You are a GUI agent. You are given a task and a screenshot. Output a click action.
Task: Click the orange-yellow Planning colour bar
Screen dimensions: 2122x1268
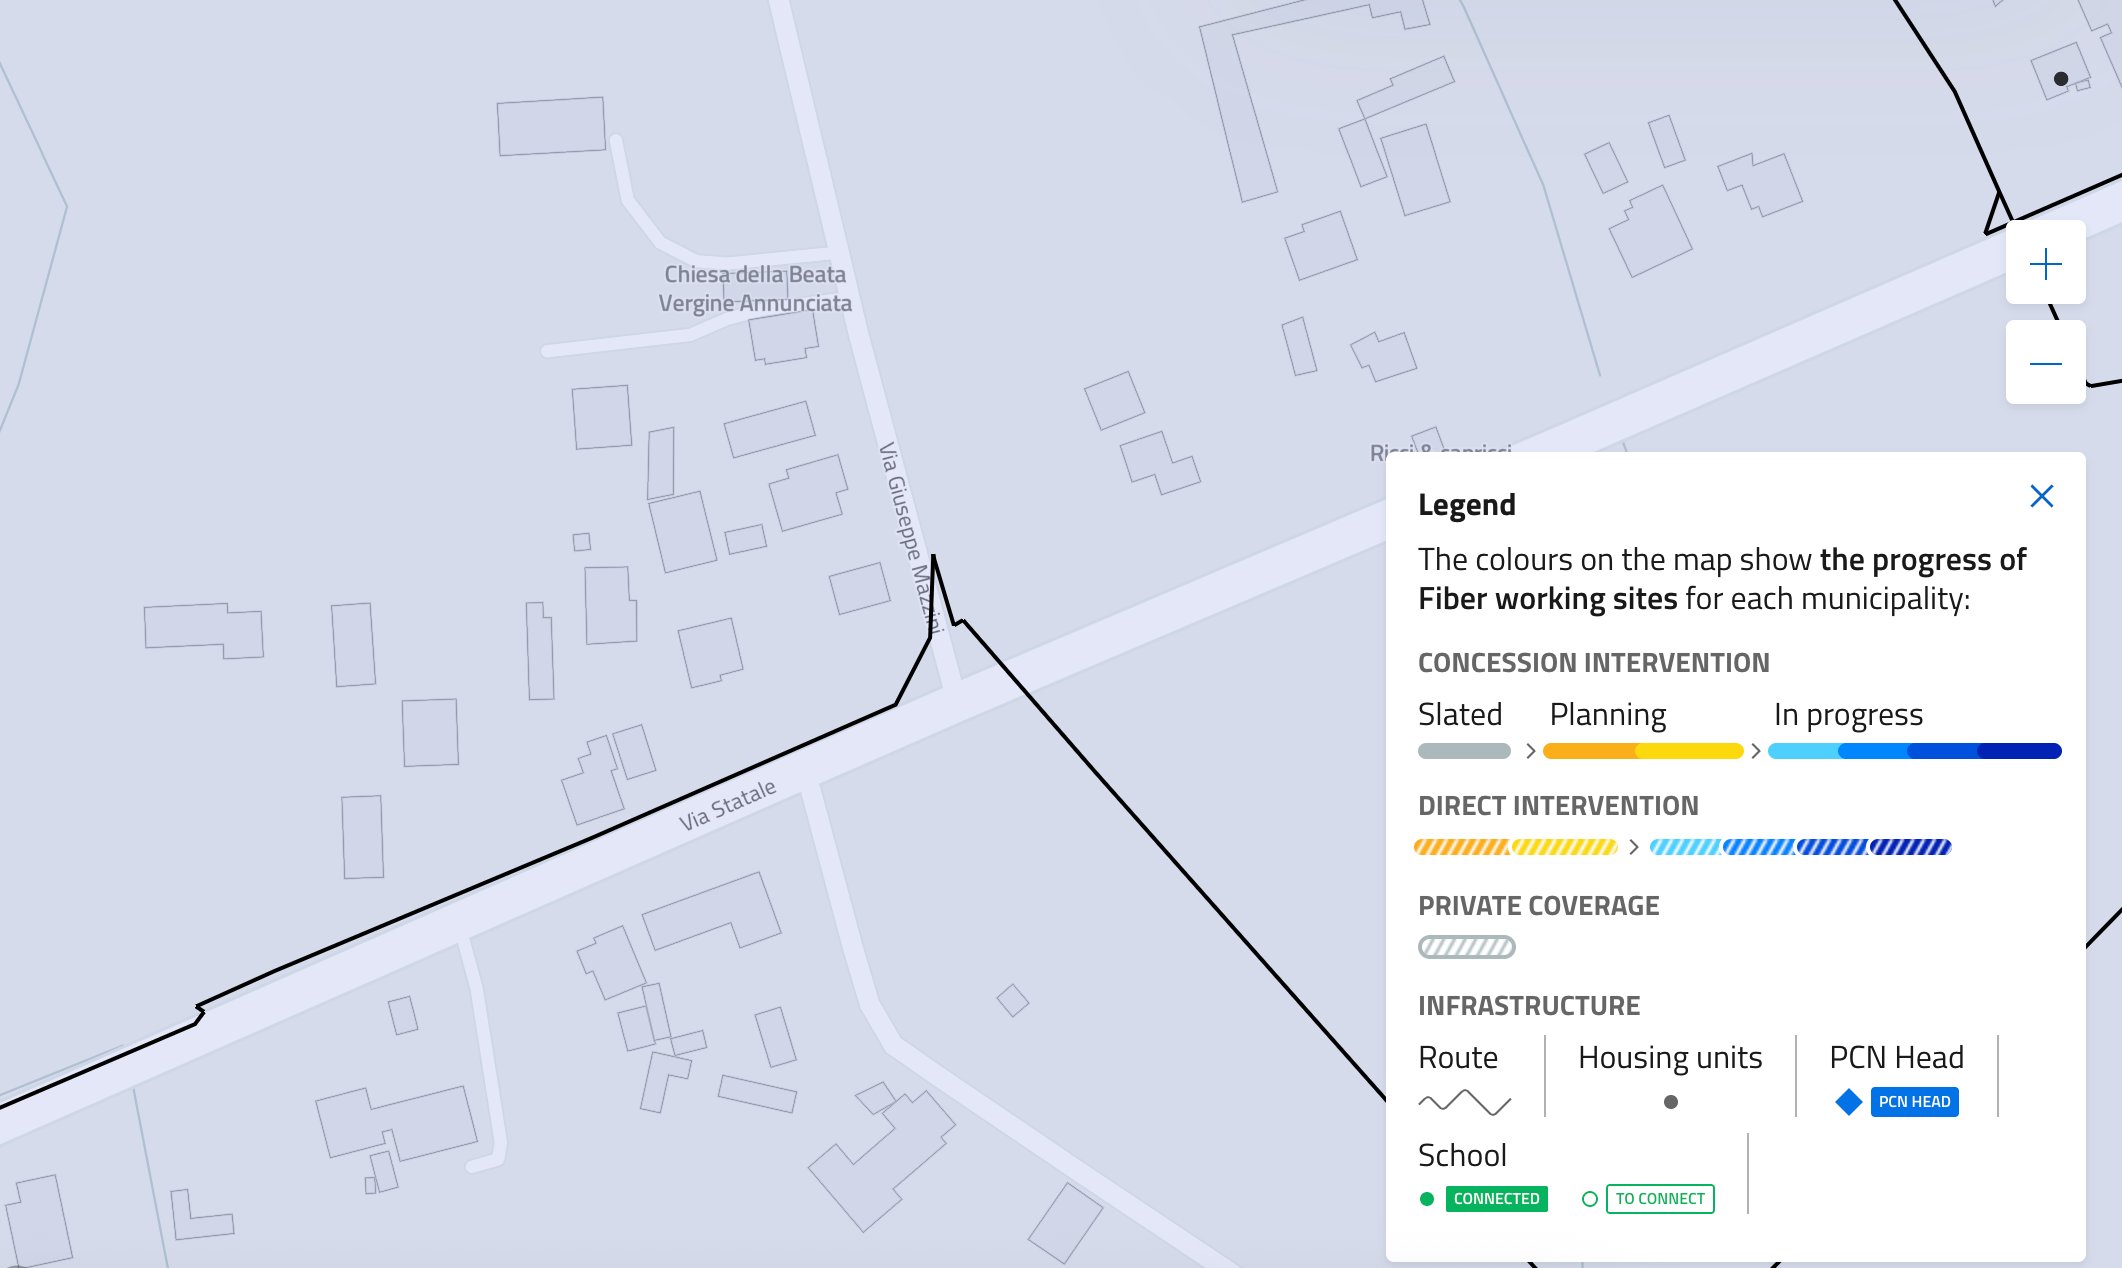click(x=1642, y=751)
